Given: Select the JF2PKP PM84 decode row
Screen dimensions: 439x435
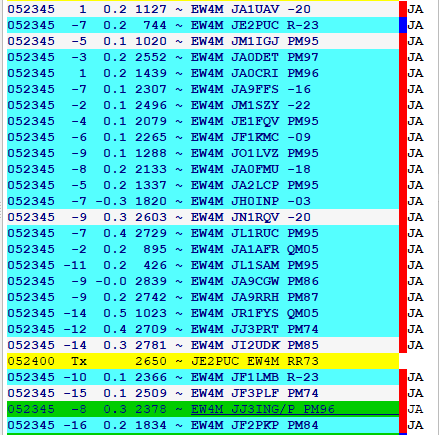Looking at the screenshot, I should [x=203, y=425].
